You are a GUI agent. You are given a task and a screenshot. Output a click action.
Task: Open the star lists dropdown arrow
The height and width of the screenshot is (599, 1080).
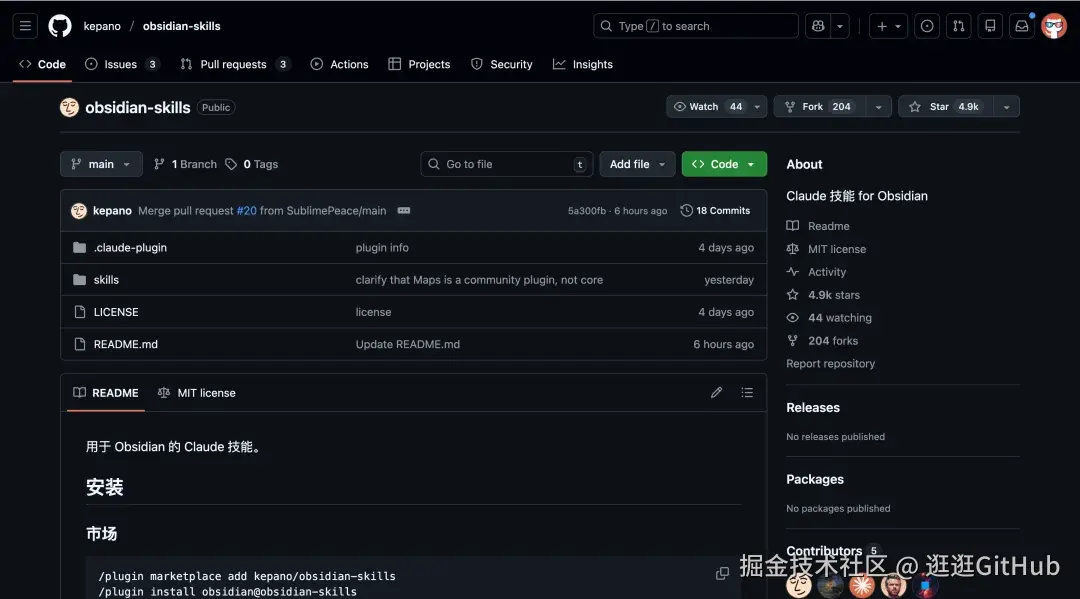click(x=1006, y=107)
